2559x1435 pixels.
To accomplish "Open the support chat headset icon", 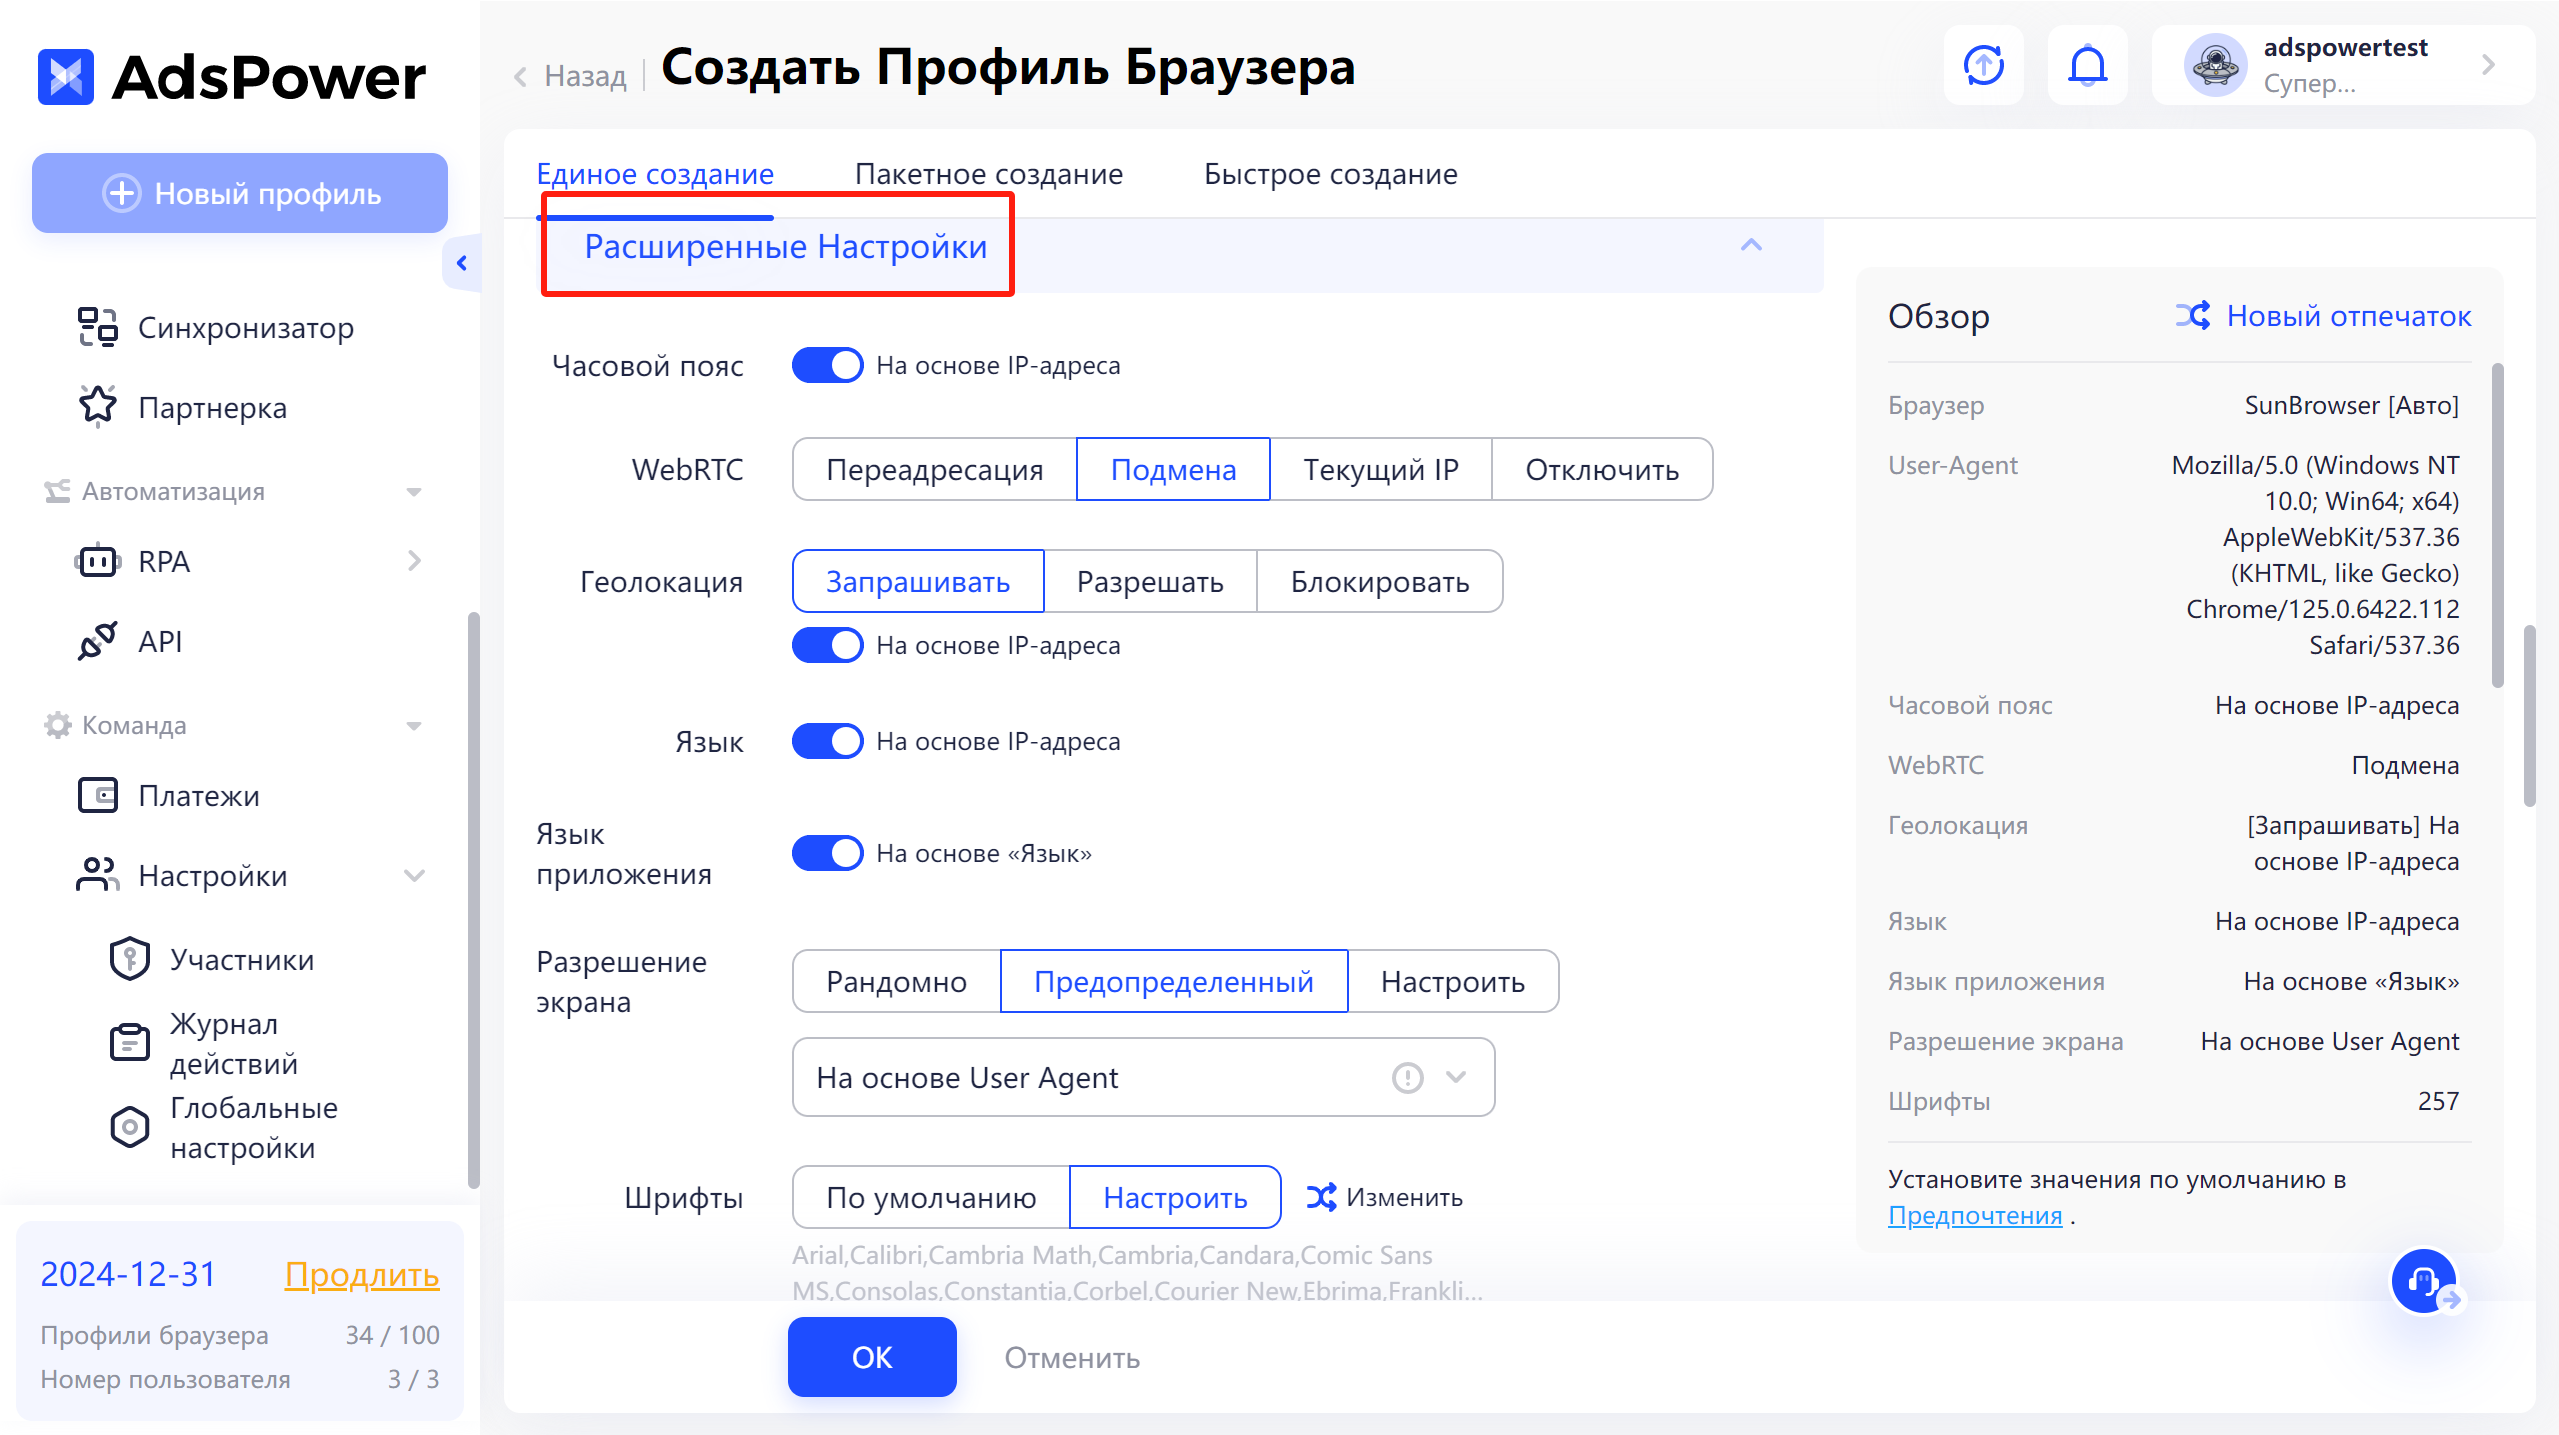I will tap(2424, 1281).
